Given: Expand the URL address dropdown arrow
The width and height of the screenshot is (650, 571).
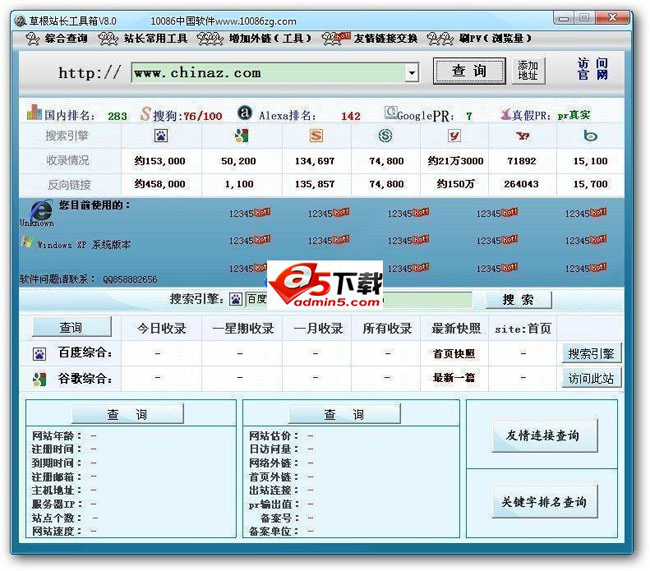Looking at the screenshot, I should (x=412, y=73).
